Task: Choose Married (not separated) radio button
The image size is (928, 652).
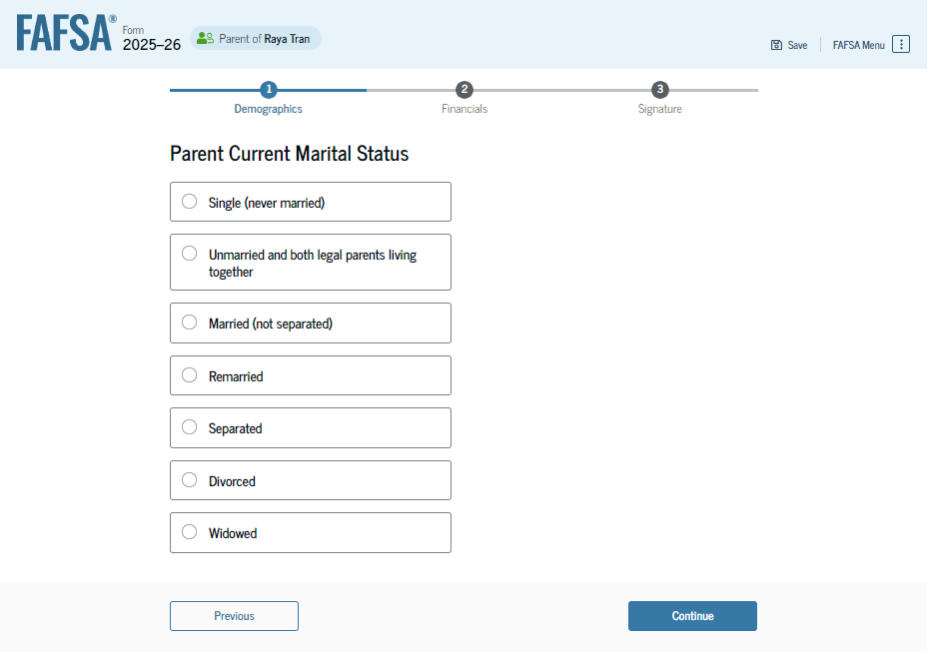Action: 190,323
